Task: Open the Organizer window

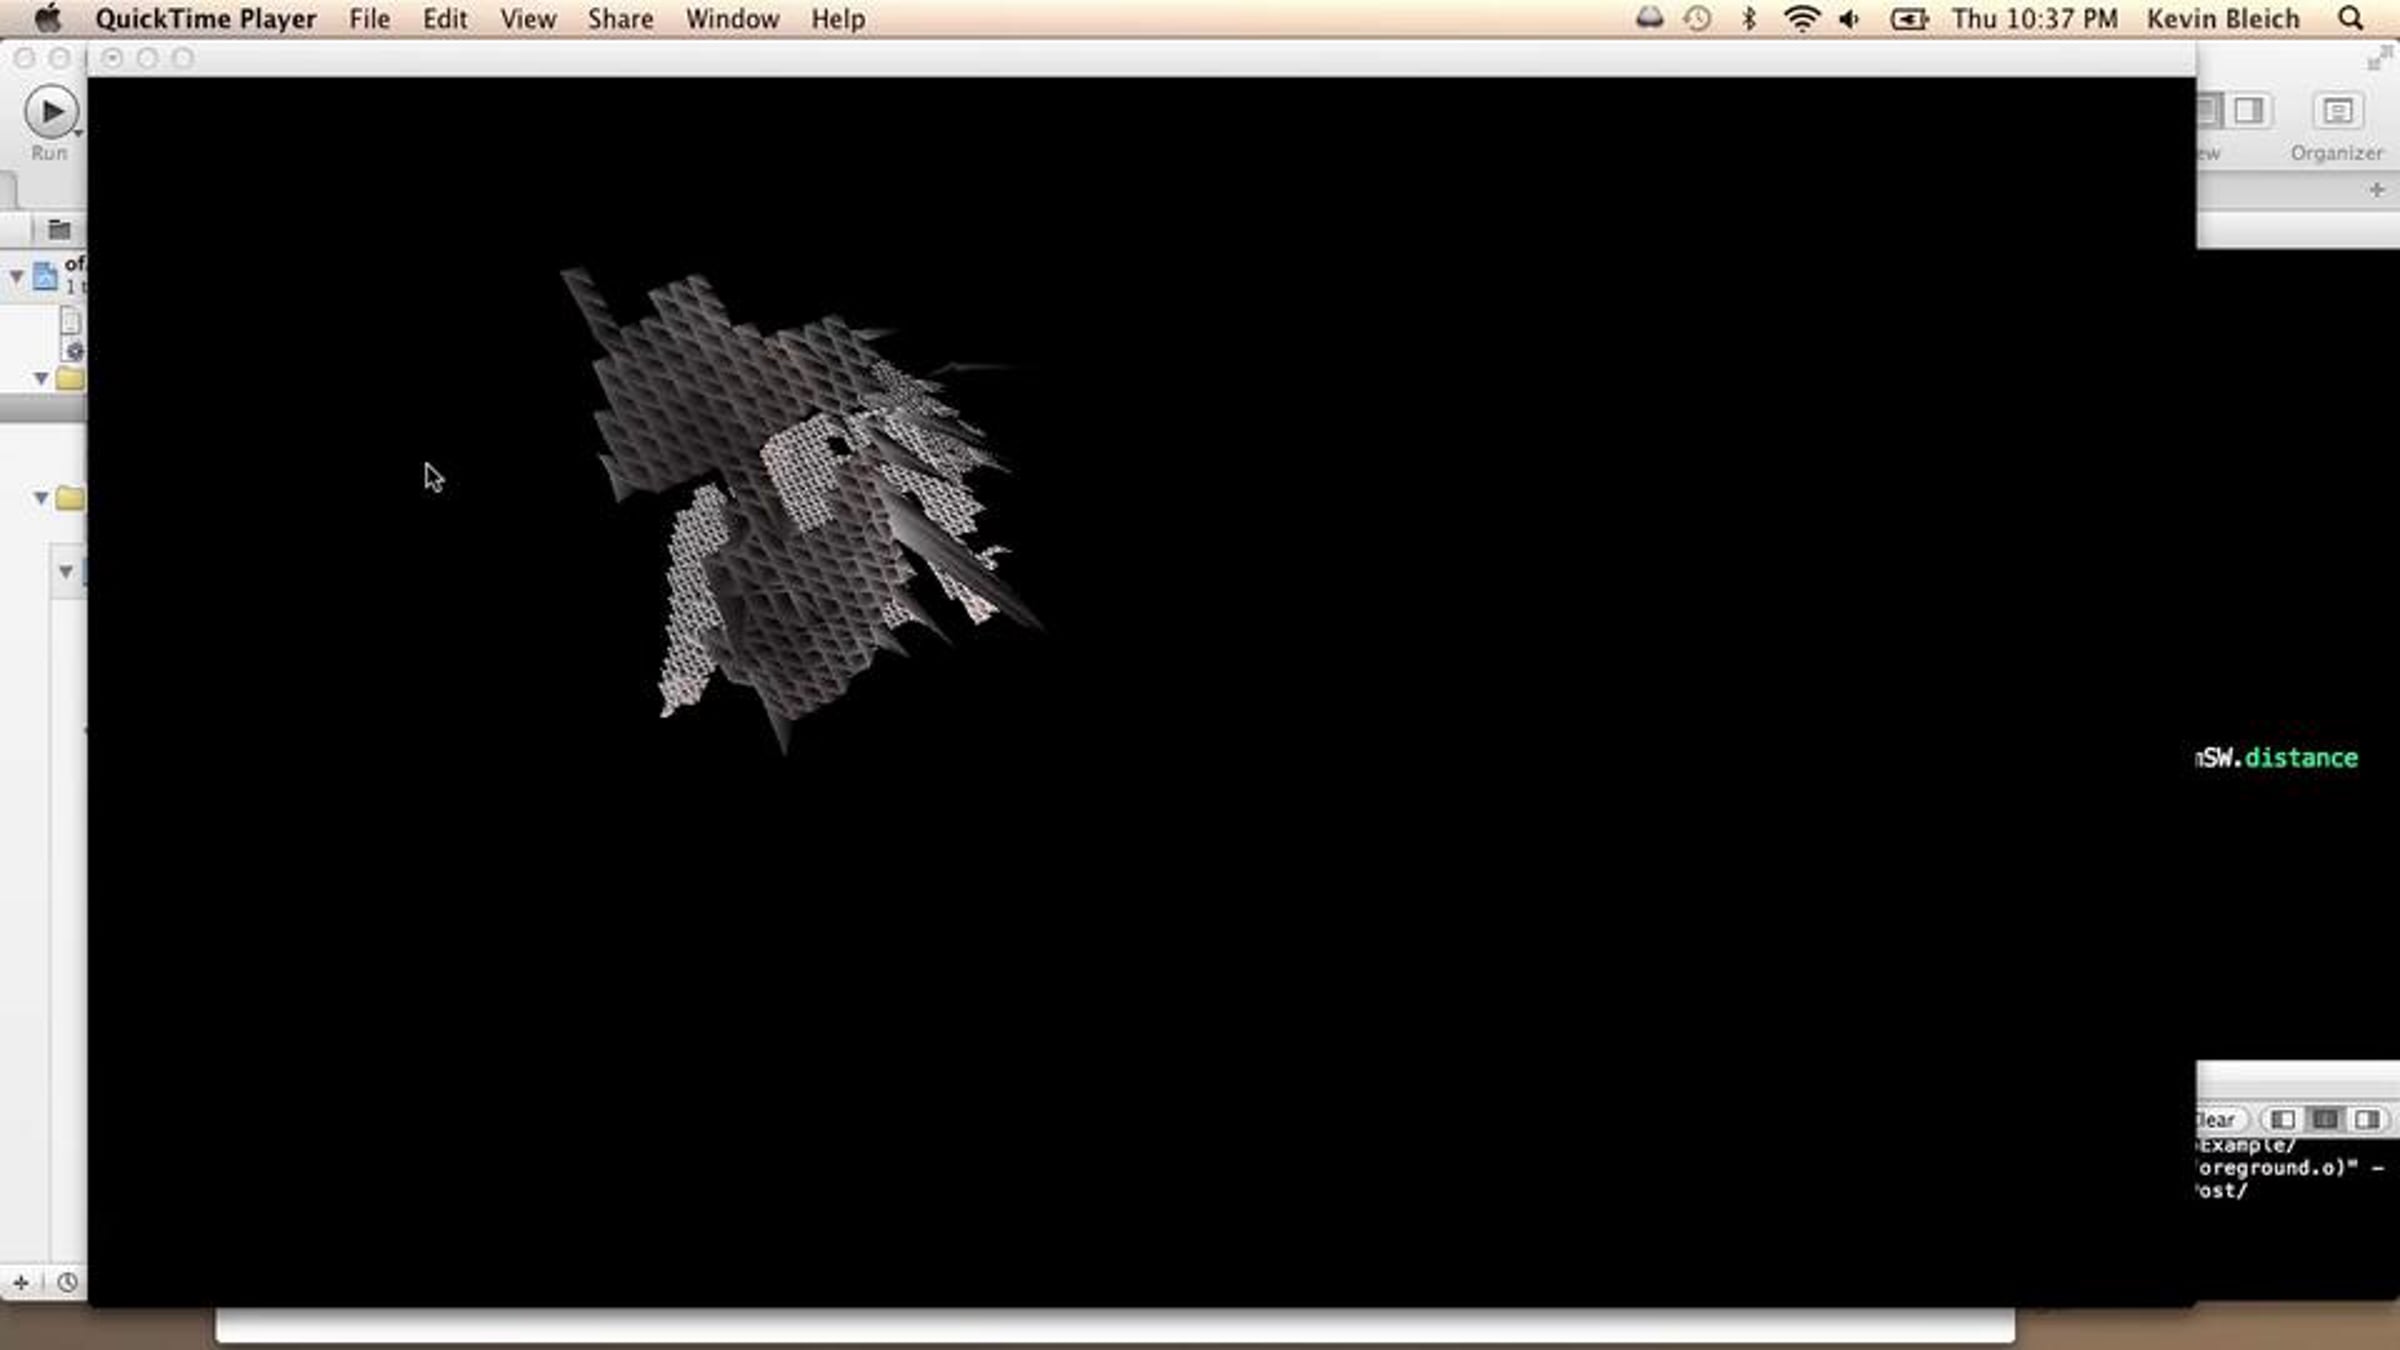Action: [x=2336, y=112]
